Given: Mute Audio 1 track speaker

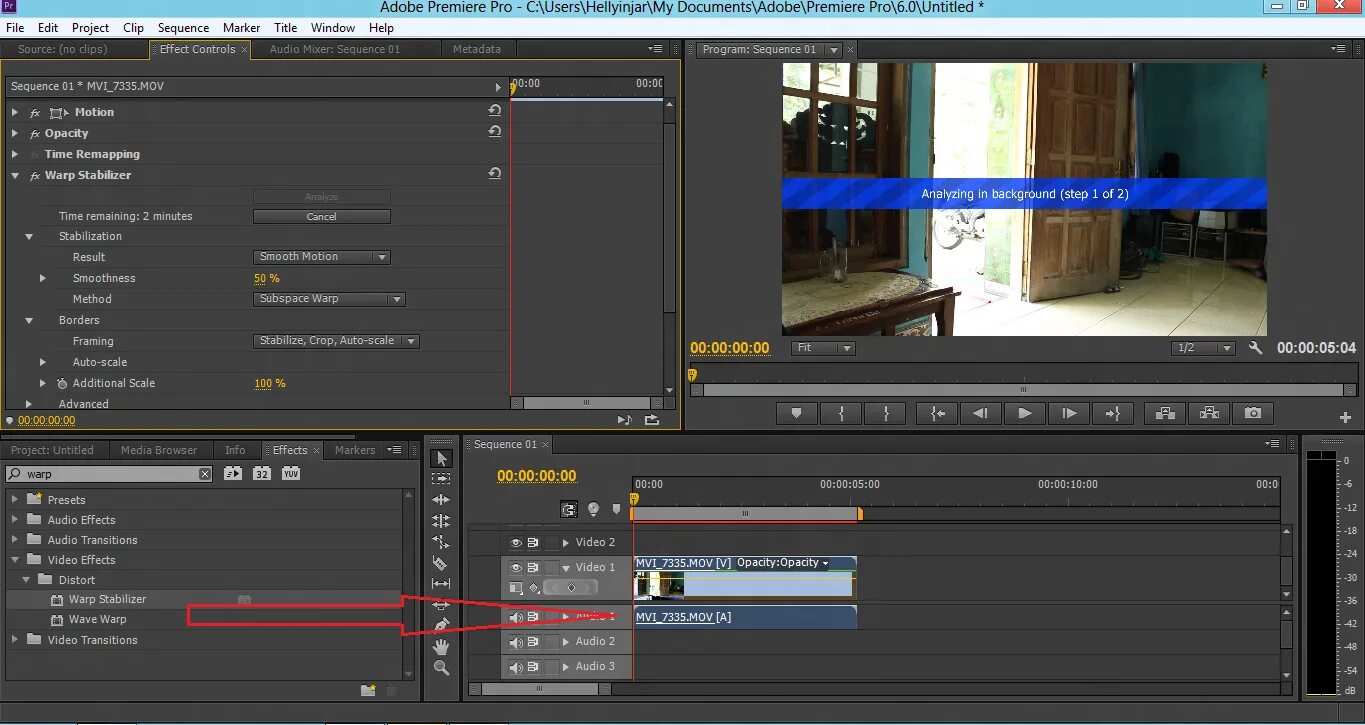Looking at the screenshot, I should [516, 617].
